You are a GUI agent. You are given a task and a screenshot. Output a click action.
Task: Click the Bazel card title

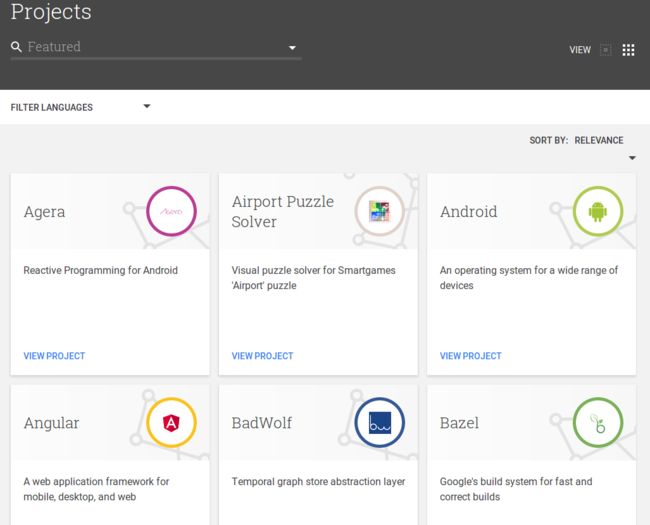click(459, 423)
